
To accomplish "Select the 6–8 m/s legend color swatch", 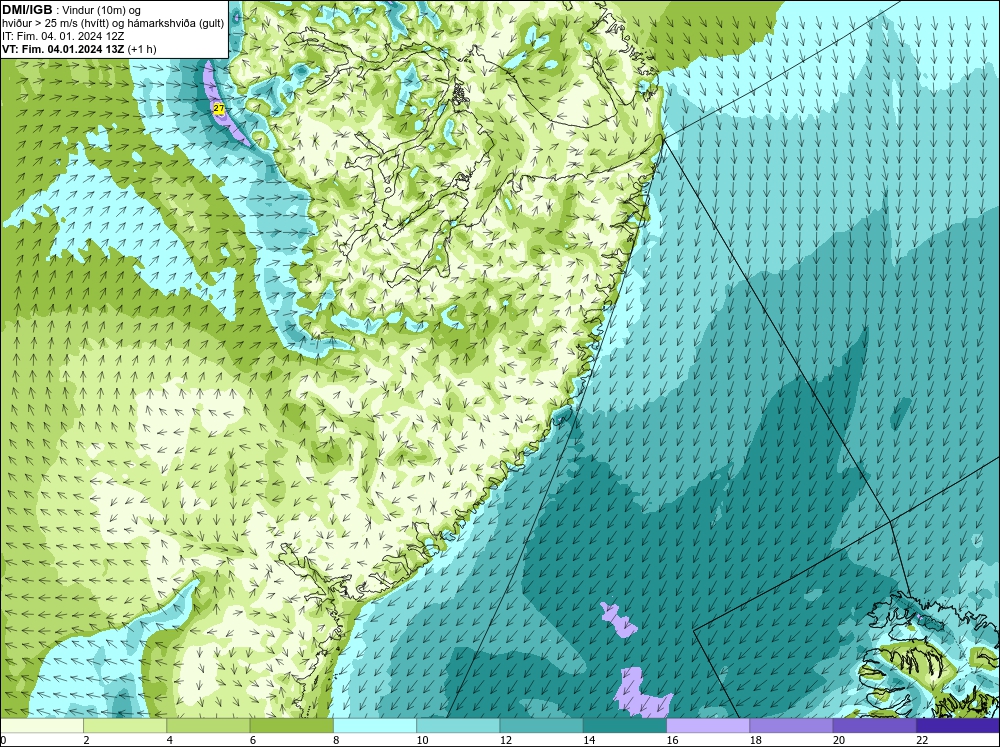I will click(x=291, y=726).
